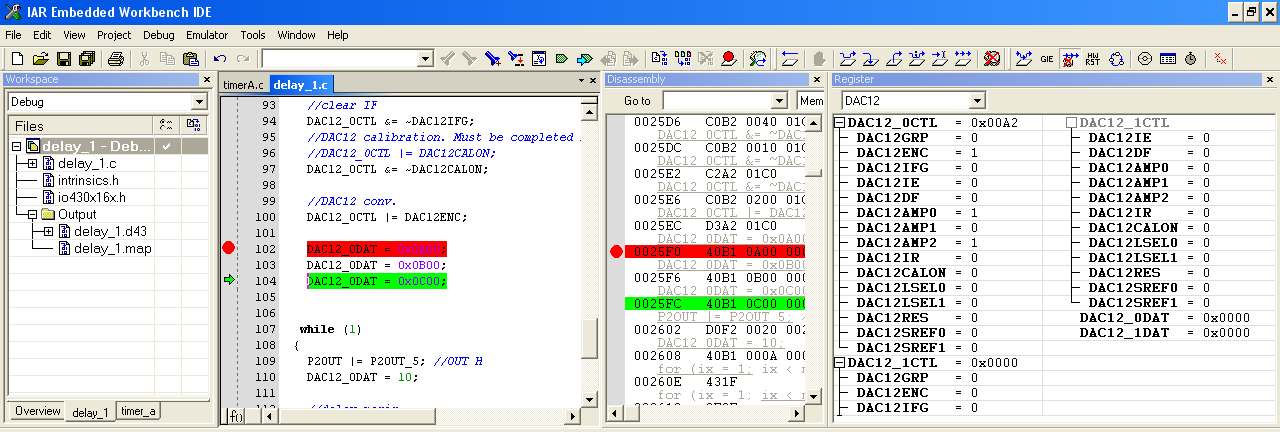Expand the delay_1.c tree node
The image size is (1280, 432).
coord(32,163)
